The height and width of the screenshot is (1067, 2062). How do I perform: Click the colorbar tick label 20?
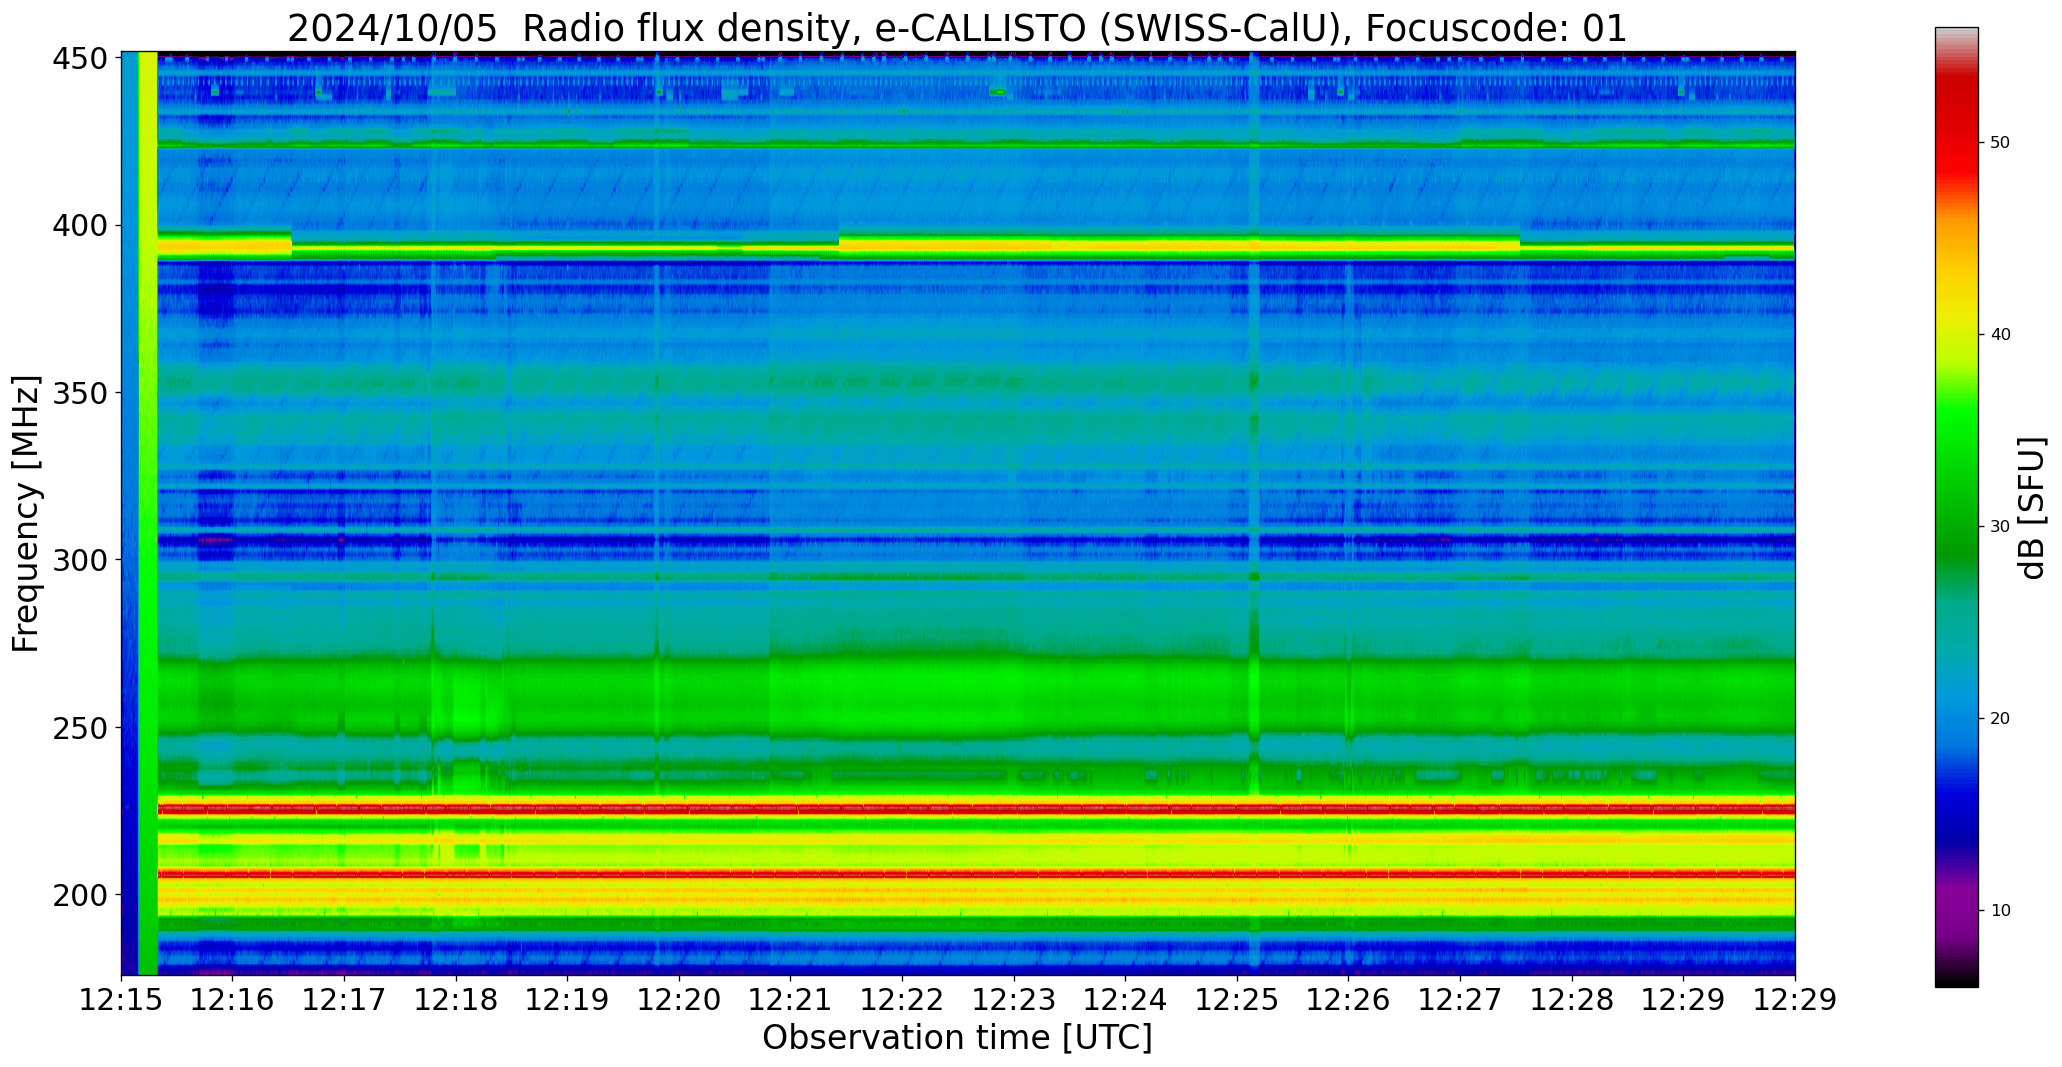pos(2000,719)
